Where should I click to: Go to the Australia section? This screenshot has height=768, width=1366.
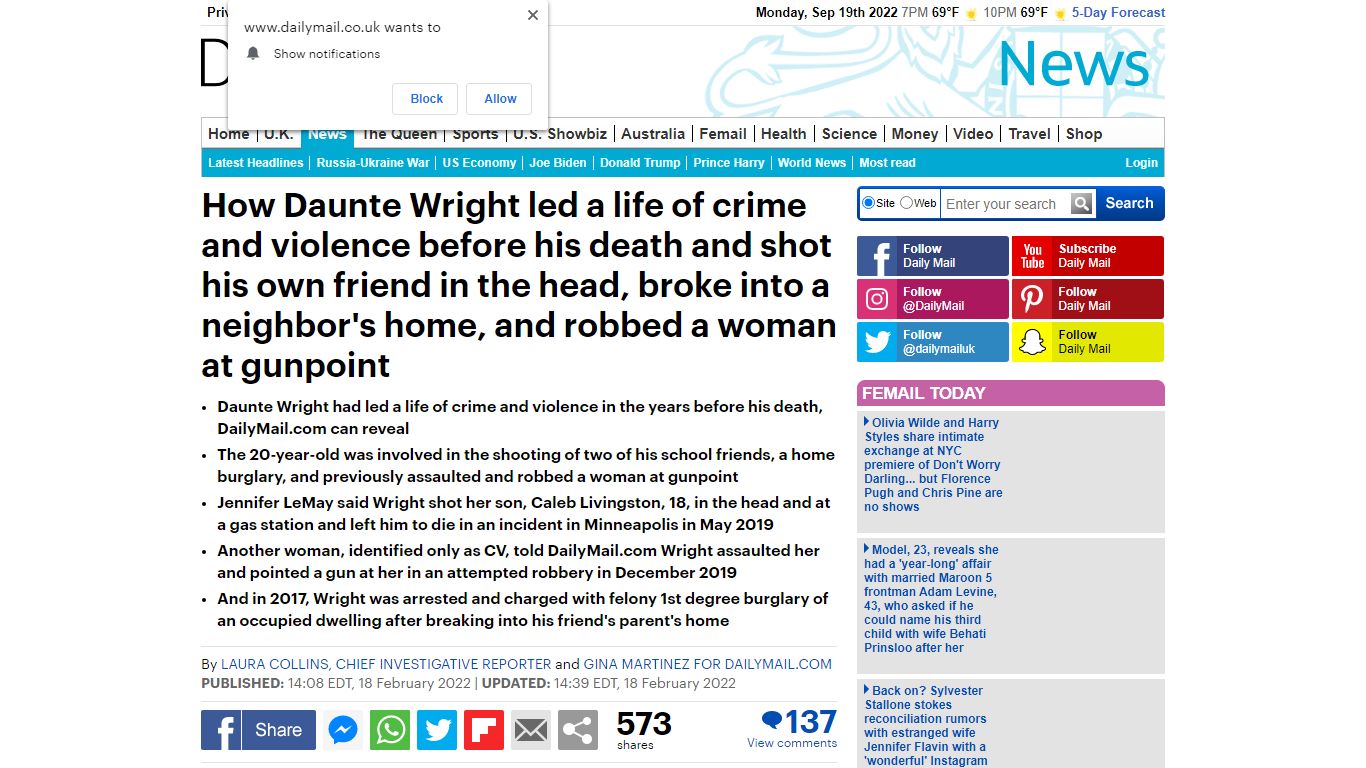653,134
